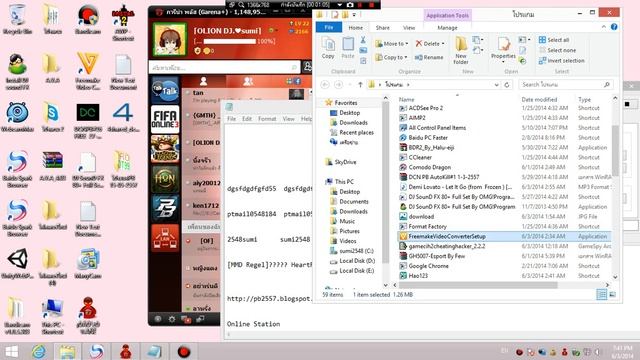This screenshot has width=640, height=360.
Task: Open Notepad Edit menu
Action: [x=247, y=119]
